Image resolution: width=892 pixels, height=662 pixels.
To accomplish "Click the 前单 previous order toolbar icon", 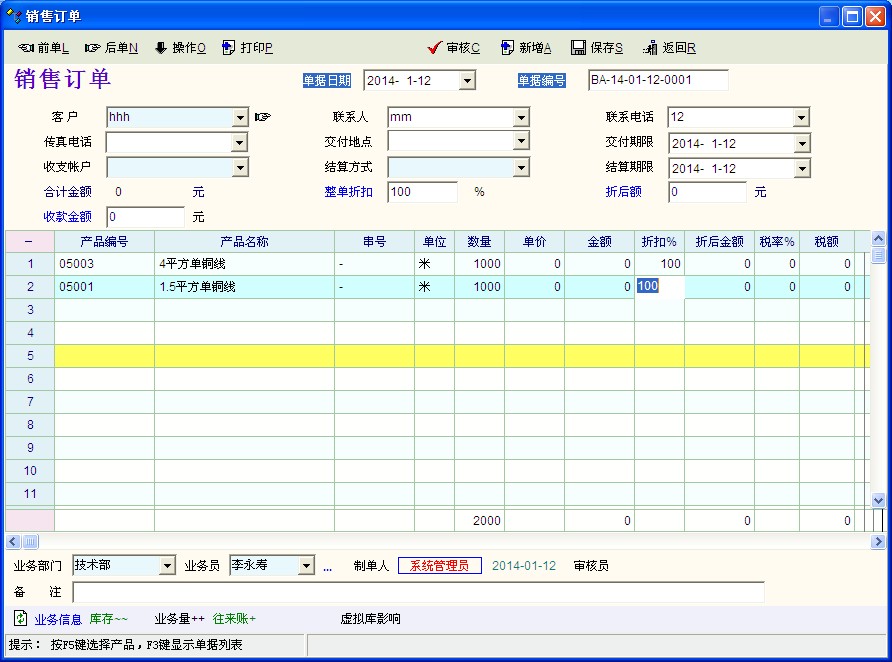I will coord(27,48).
